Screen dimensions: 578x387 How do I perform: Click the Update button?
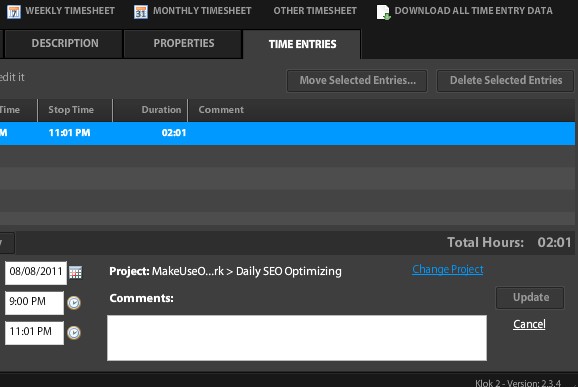[530, 297]
